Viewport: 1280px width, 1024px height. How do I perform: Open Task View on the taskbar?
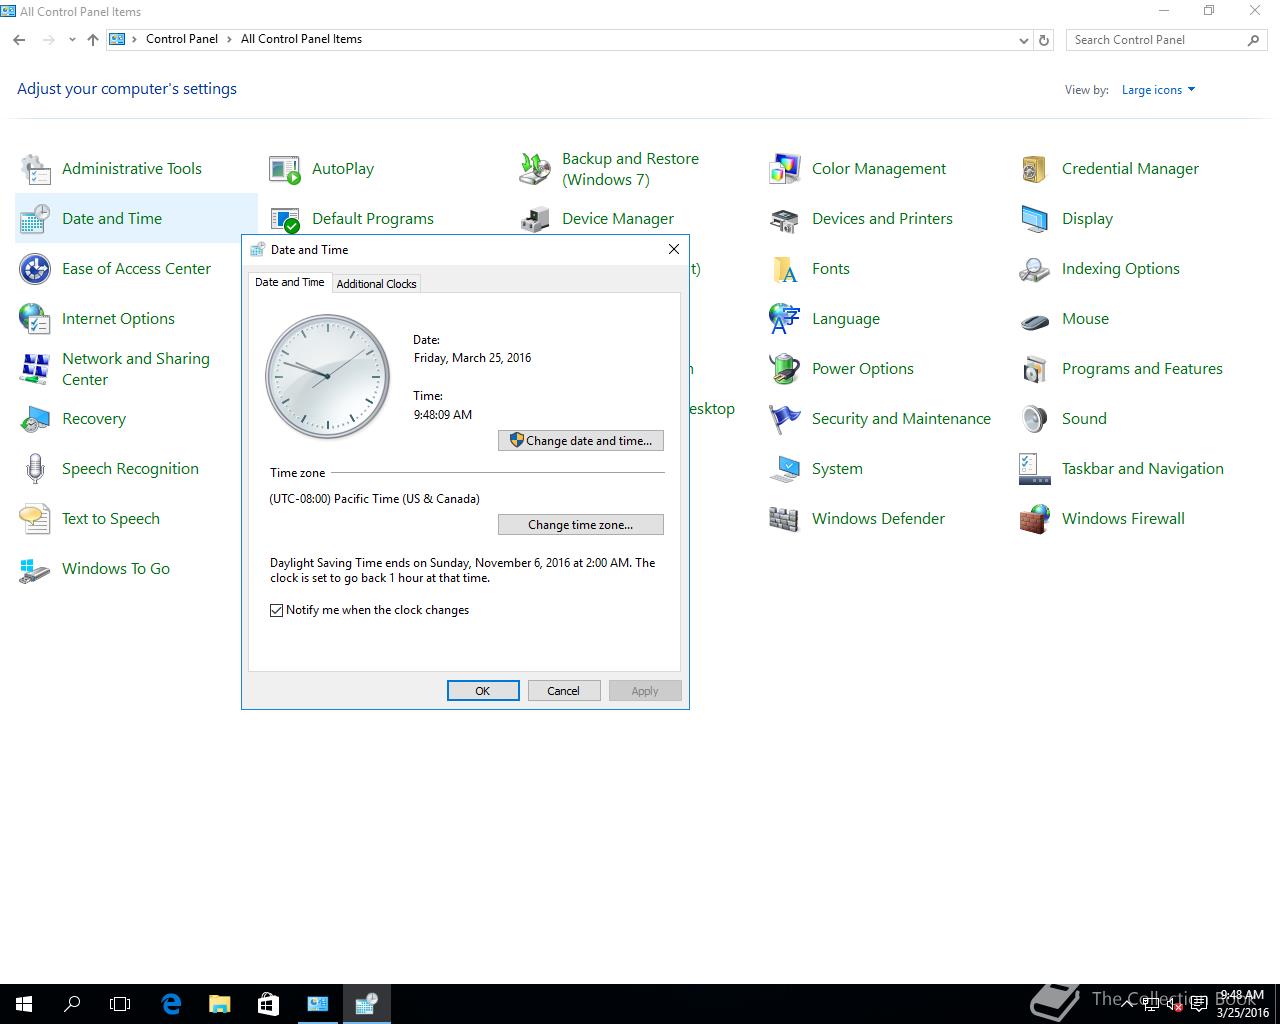[120, 1004]
